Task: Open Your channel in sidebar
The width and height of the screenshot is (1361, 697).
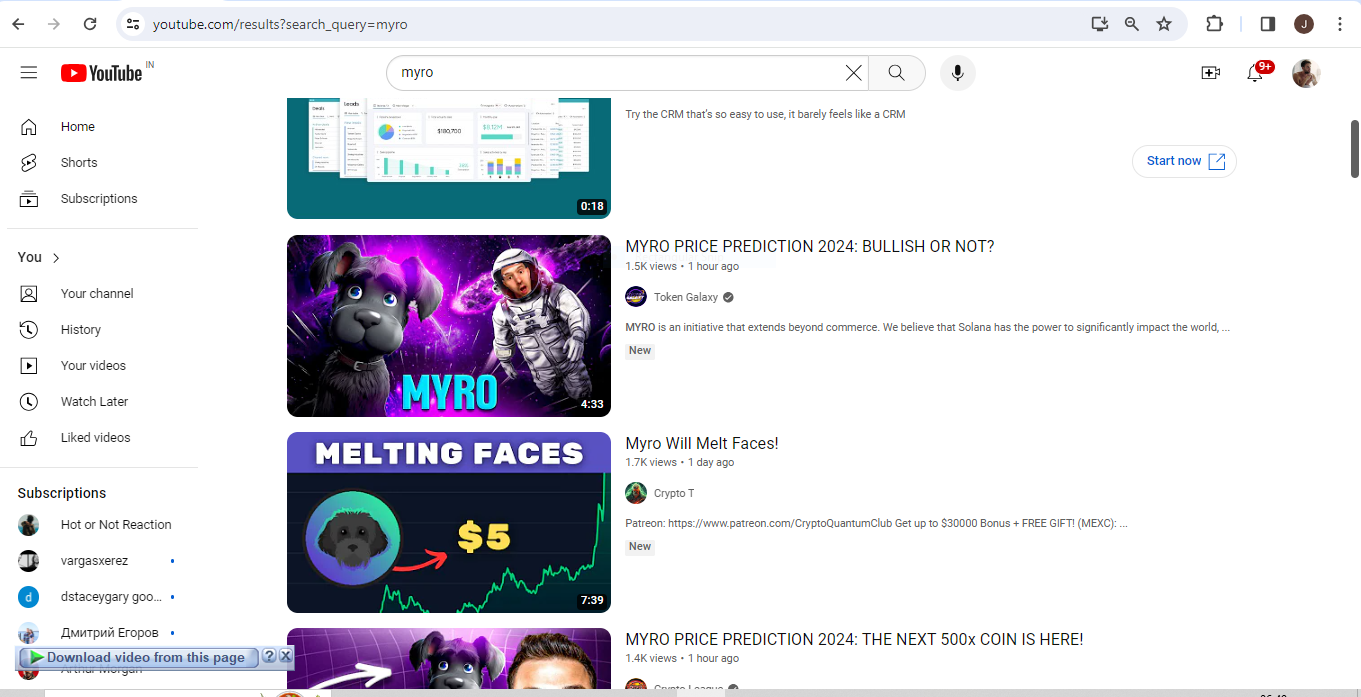Action: [99, 294]
